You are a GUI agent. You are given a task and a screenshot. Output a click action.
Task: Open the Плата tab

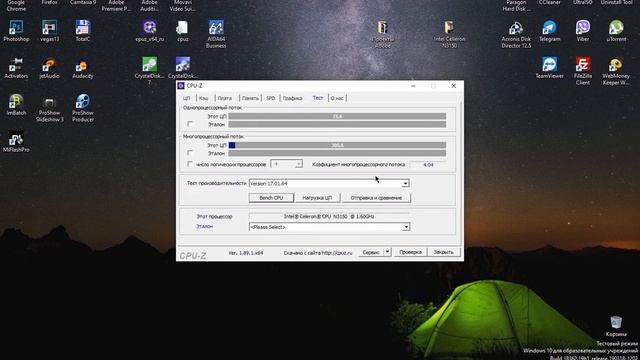tap(224, 98)
